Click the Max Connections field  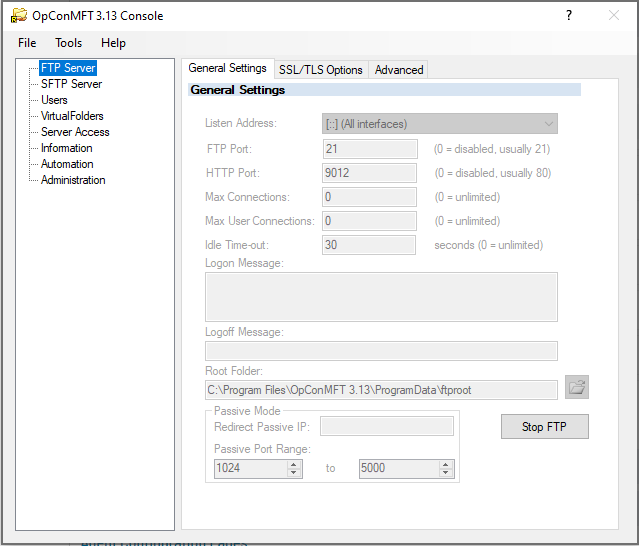(x=369, y=197)
